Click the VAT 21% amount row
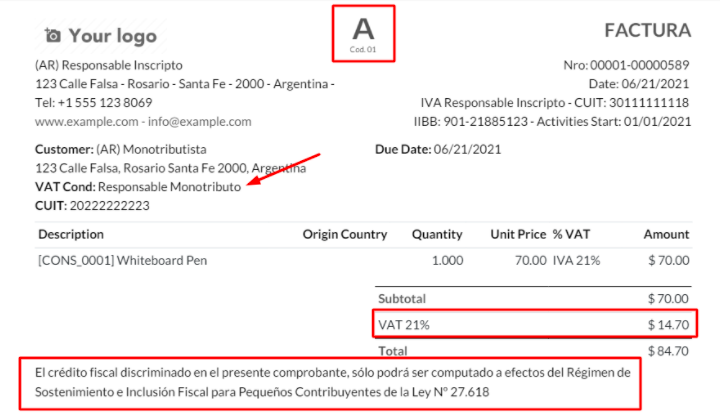Viewport: 720px width, 417px height. [x=534, y=325]
